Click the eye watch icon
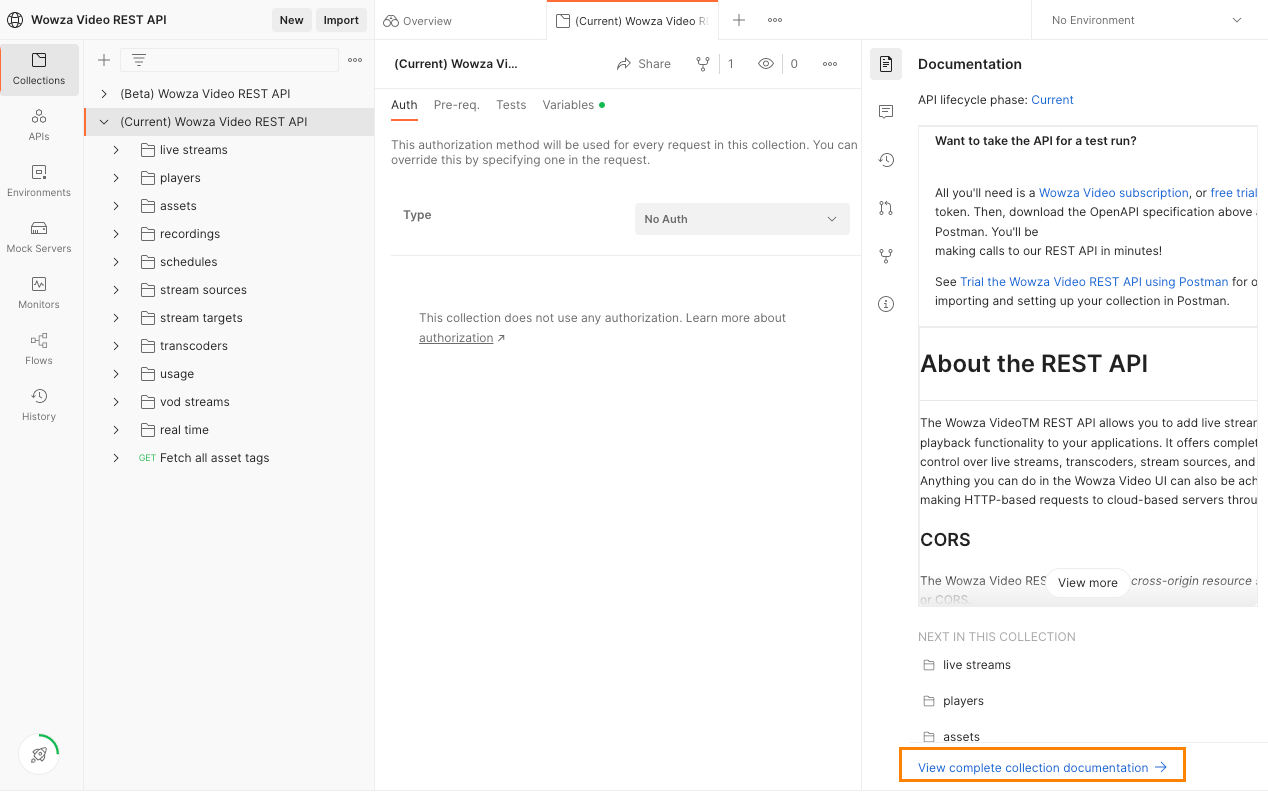Image resolution: width=1268 pixels, height=792 pixels. tap(766, 64)
